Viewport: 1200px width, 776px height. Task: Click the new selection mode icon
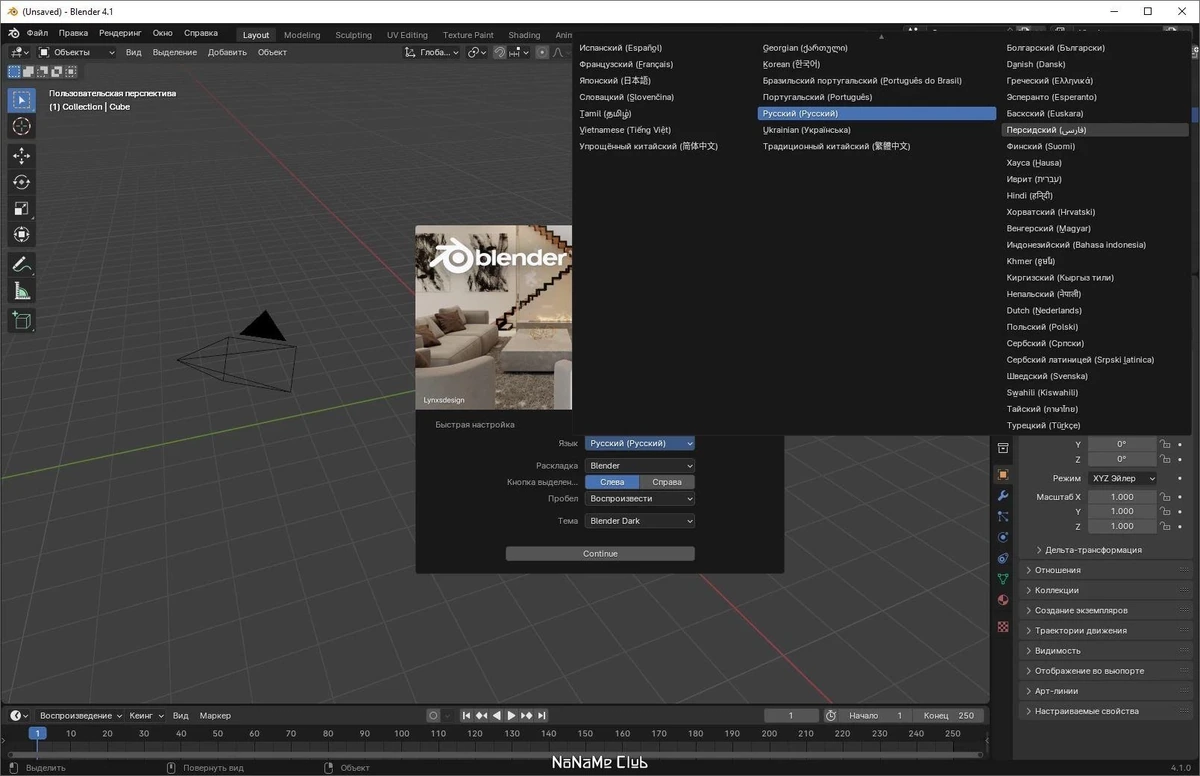[14, 72]
